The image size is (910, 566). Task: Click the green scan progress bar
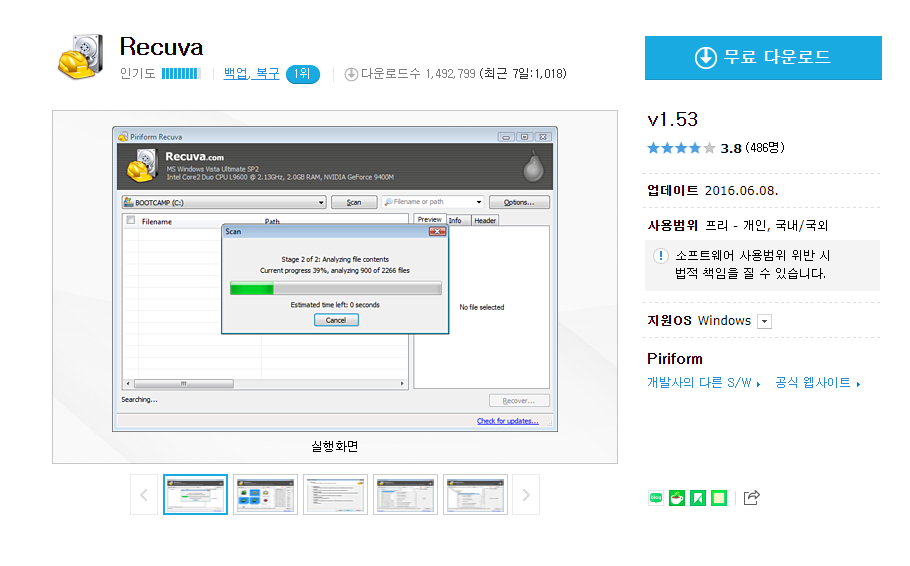[335, 288]
